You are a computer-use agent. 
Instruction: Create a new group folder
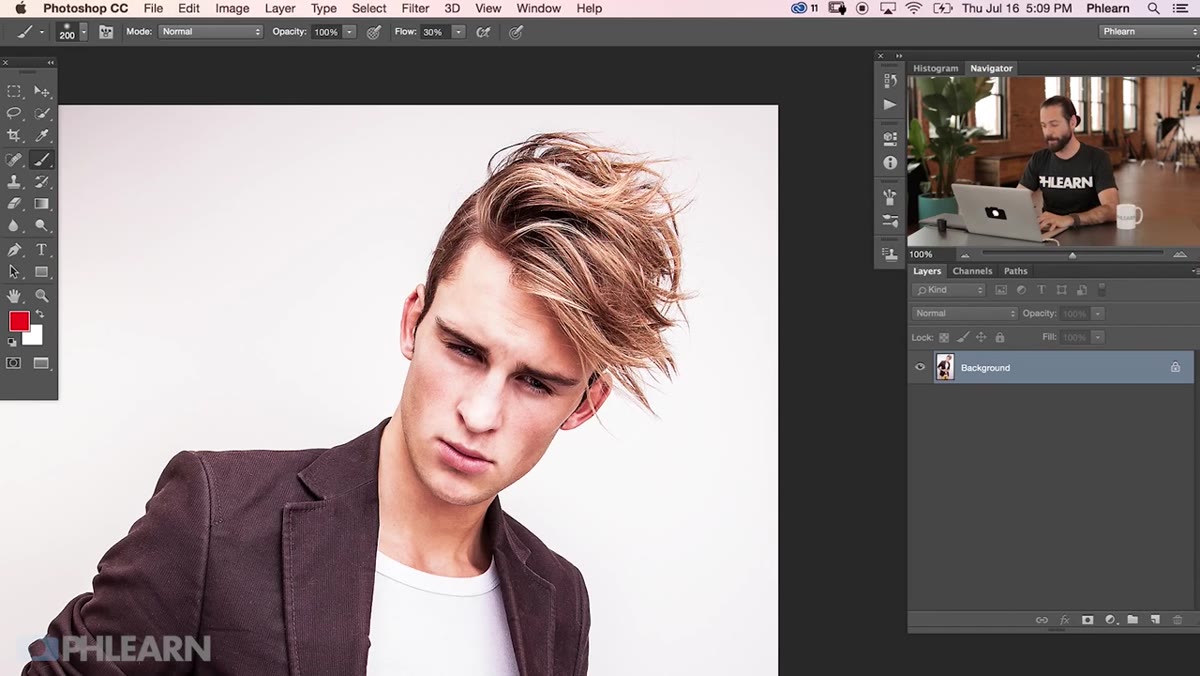coord(1133,620)
